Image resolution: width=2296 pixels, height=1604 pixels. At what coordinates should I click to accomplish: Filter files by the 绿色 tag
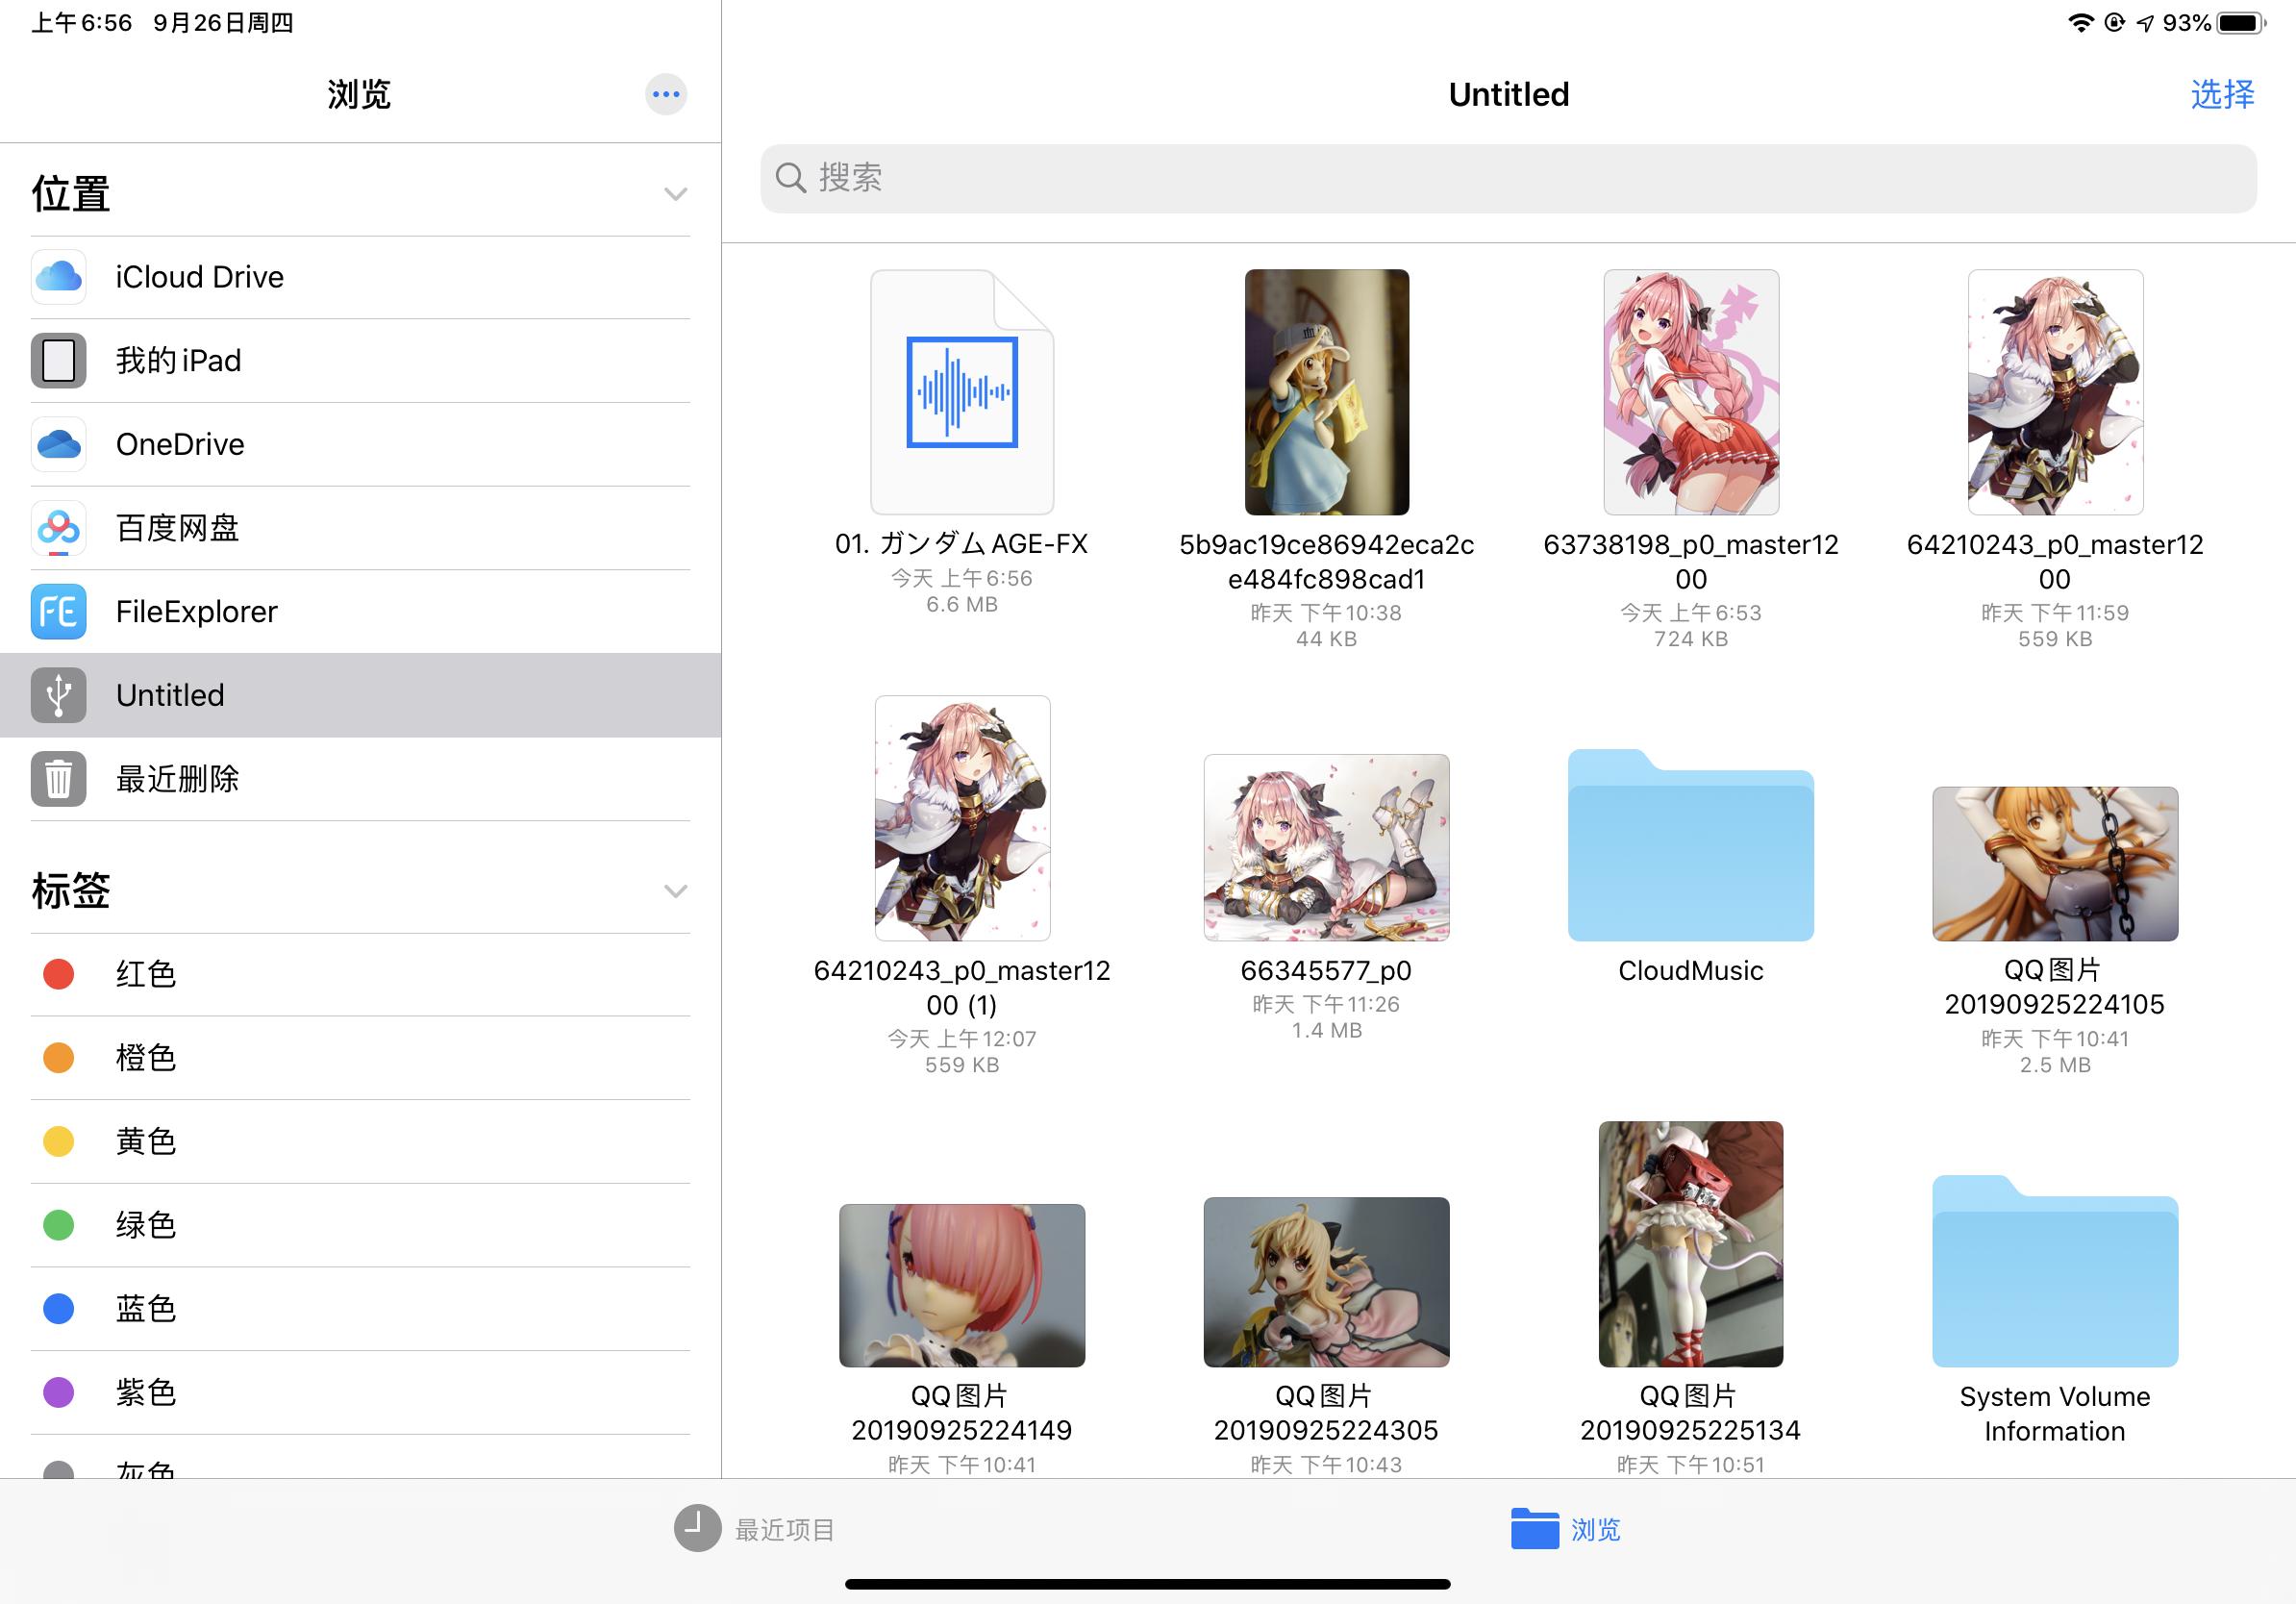click(x=147, y=1225)
